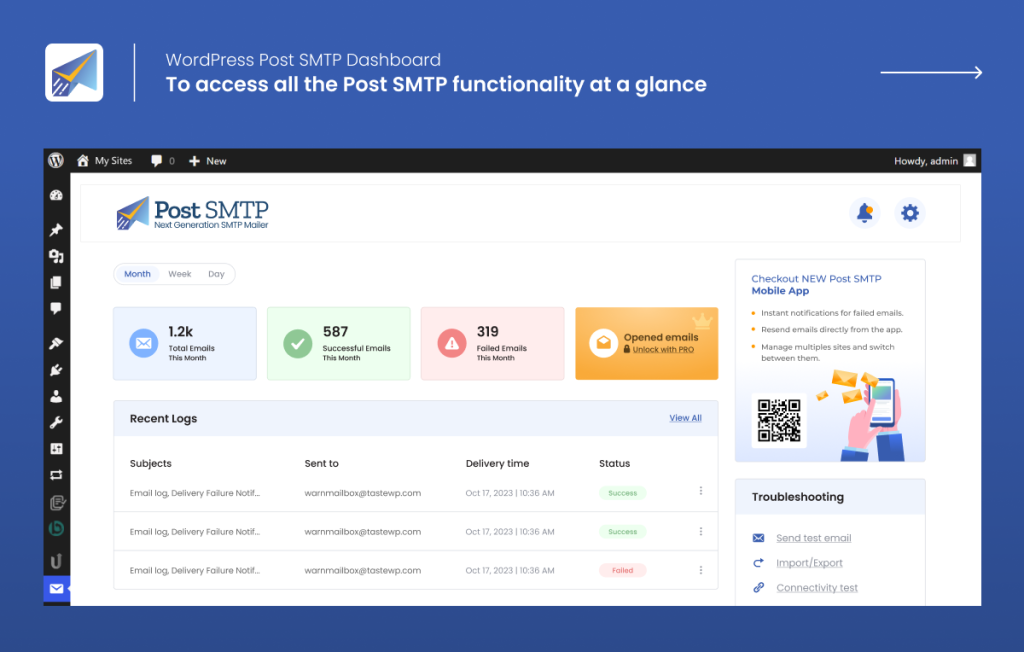Click the View All link in Recent Logs
1024x652 pixels.
tap(685, 418)
